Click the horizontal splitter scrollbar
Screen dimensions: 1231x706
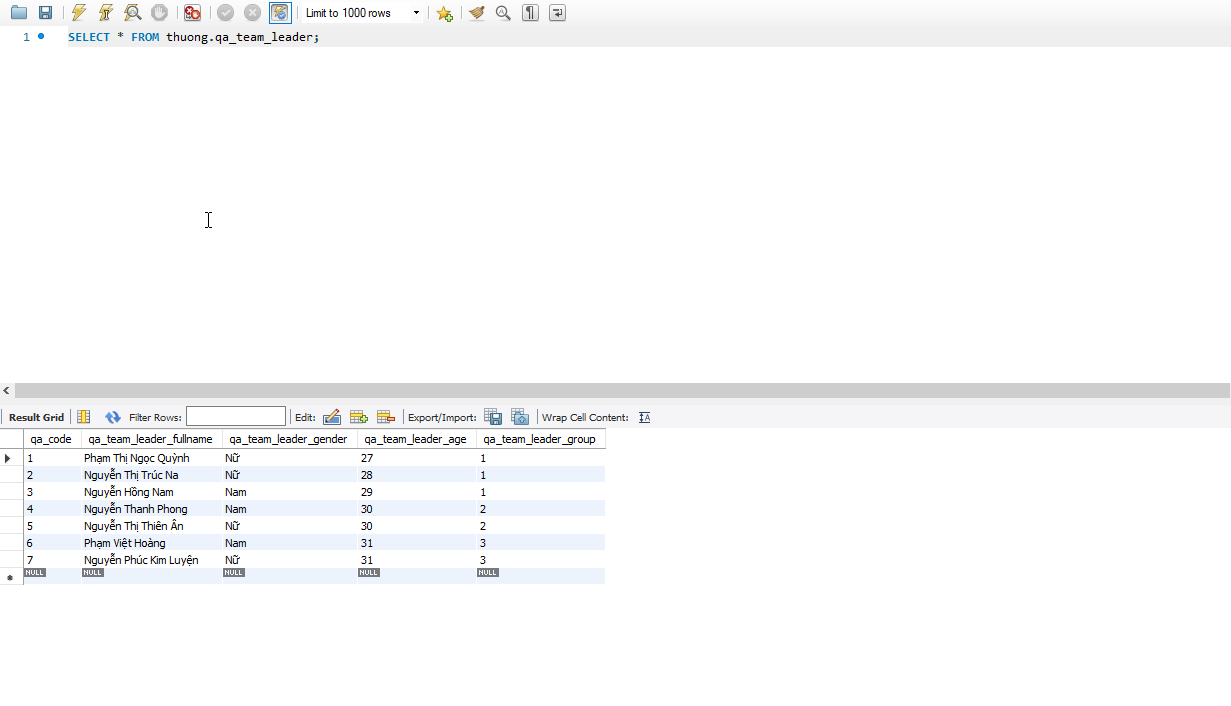pyautogui.click(x=620, y=391)
